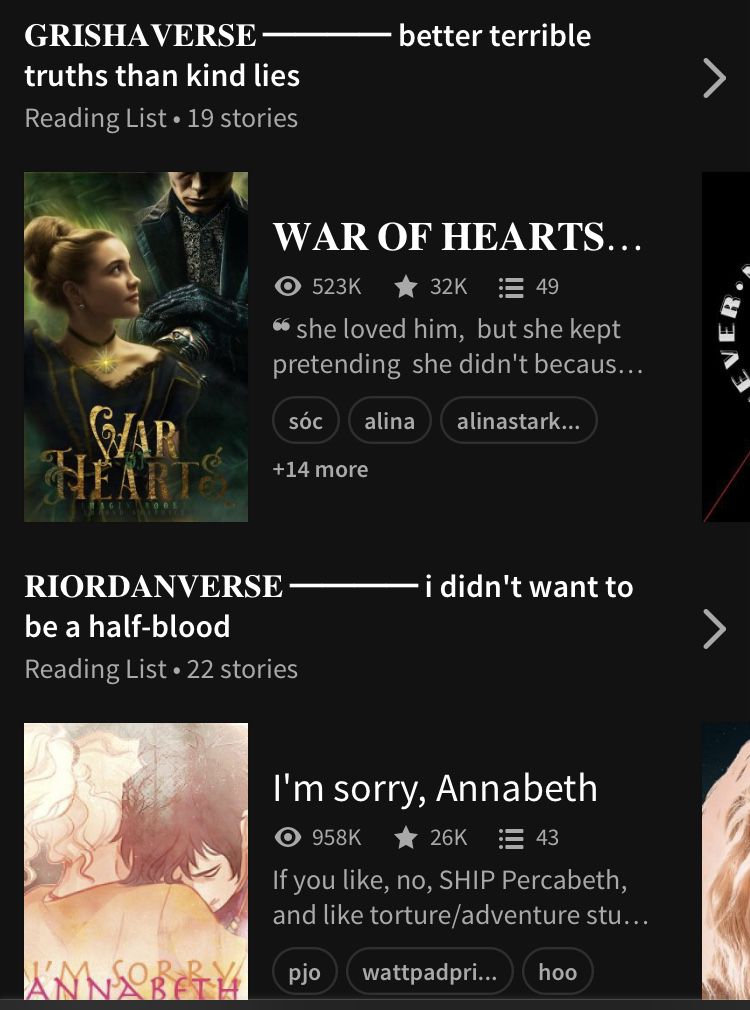Open the WAR OF HEARTS story title

point(457,237)
